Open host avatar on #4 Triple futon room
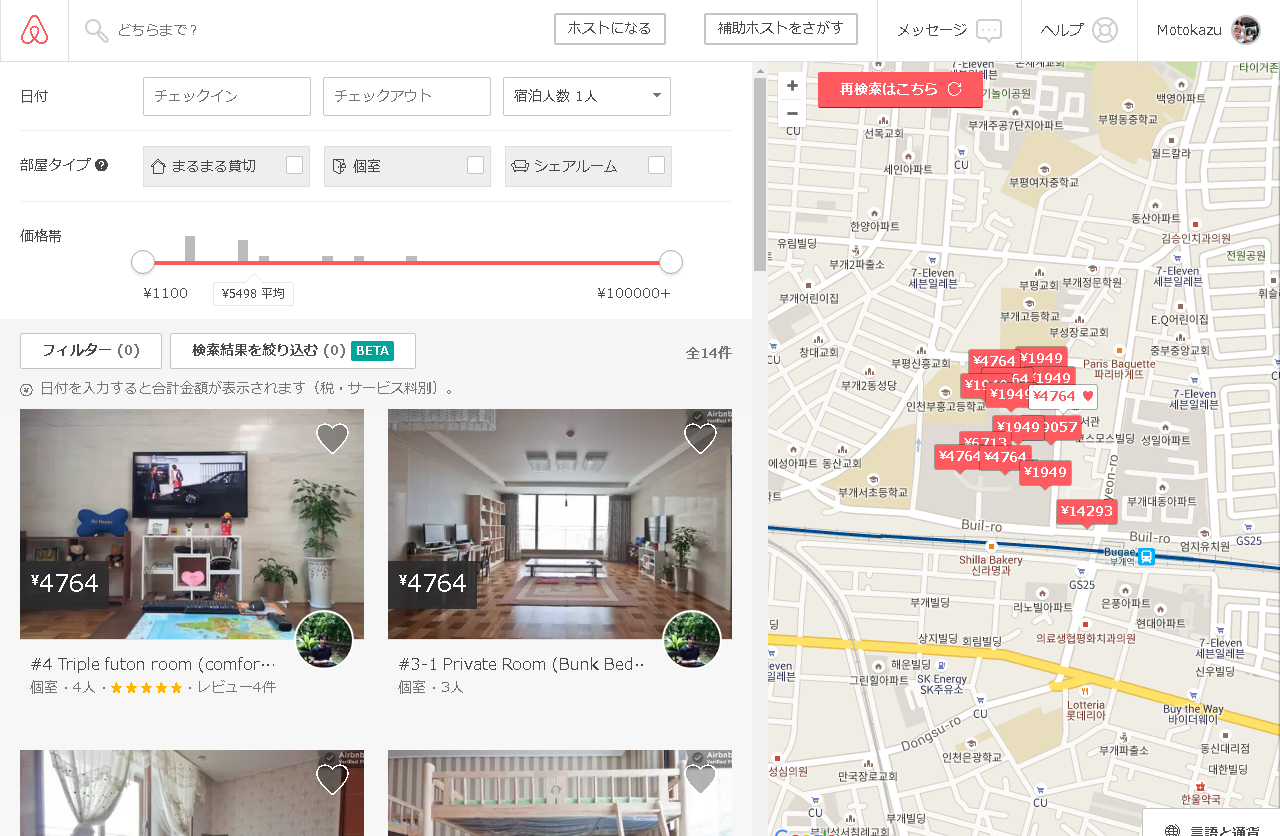Image resolution: width=1280 pixels, height=836 pixels. pos(324,640)
